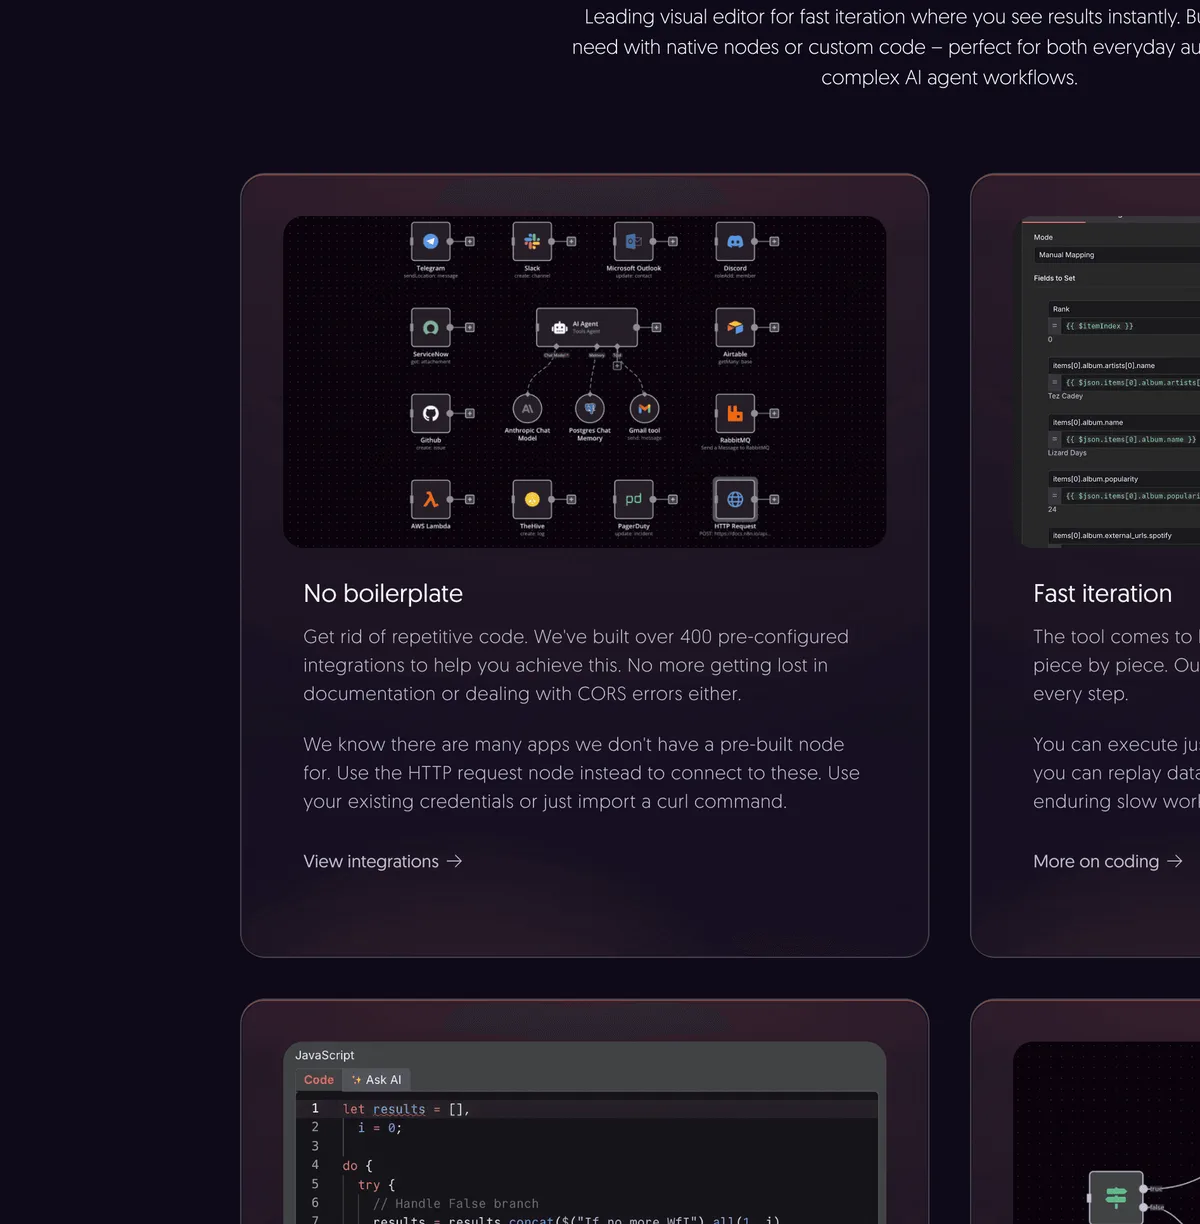Open the Manual Mapping mode dropdown
The image size is (1200, 1224).
tap(1117, 255)
